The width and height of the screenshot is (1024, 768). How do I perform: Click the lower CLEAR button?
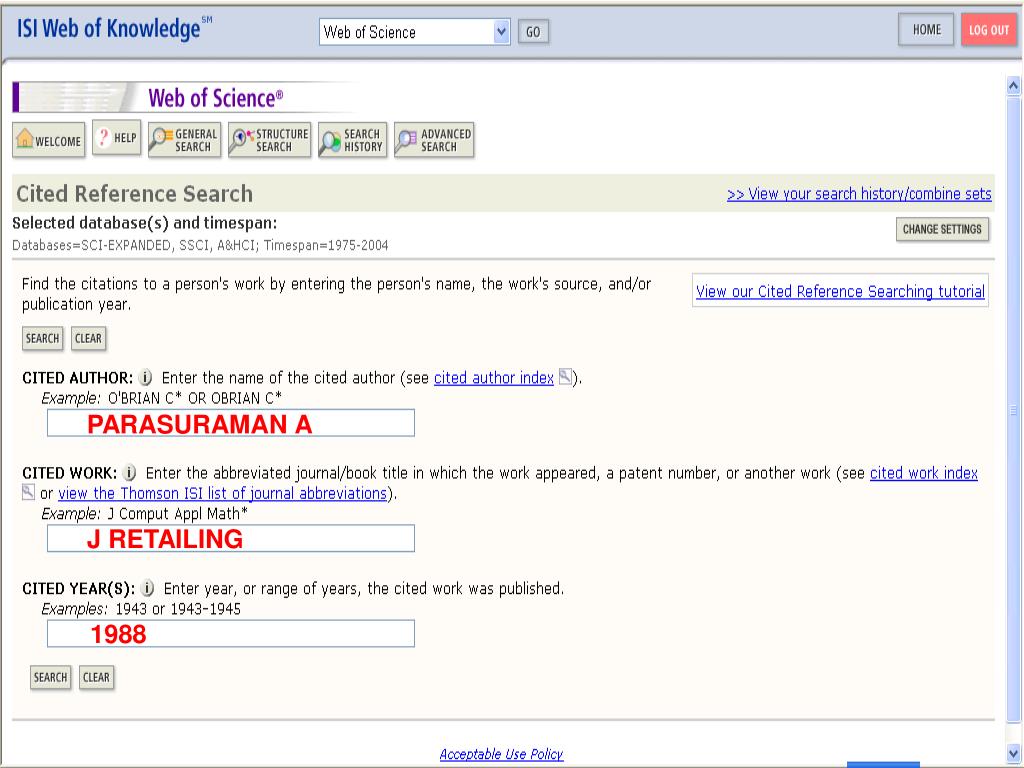pyautogui.click(x=96, y=677)
